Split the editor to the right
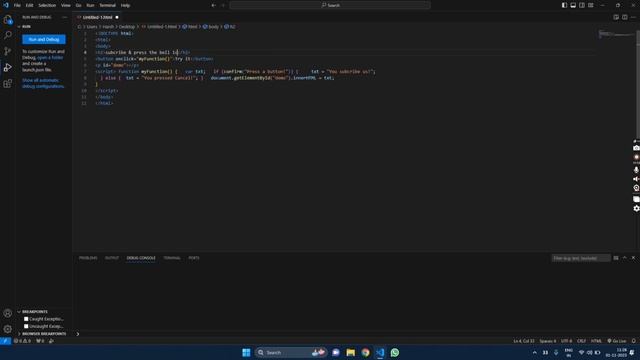The width and height of the screenshot is (640, 360). pos(624,17)
